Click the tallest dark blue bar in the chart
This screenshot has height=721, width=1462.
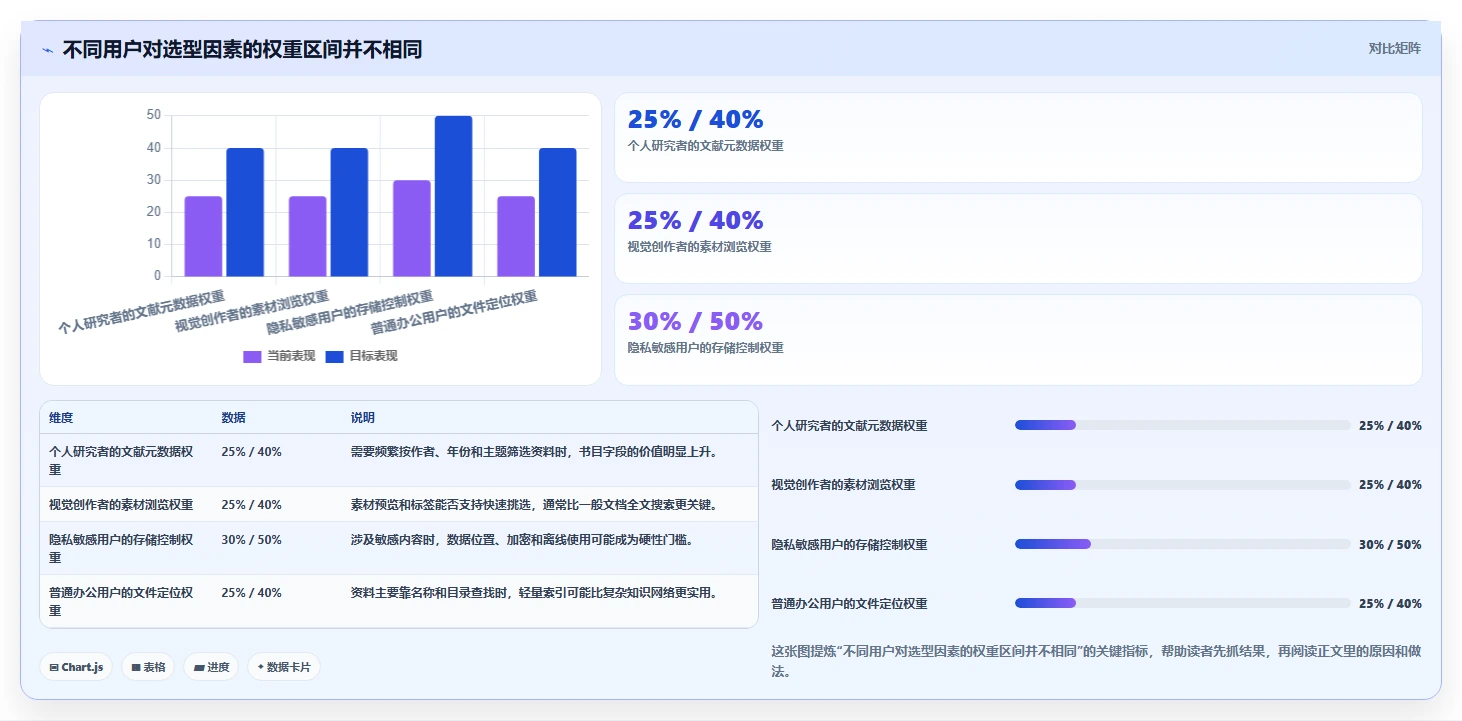tap(453, 196)
